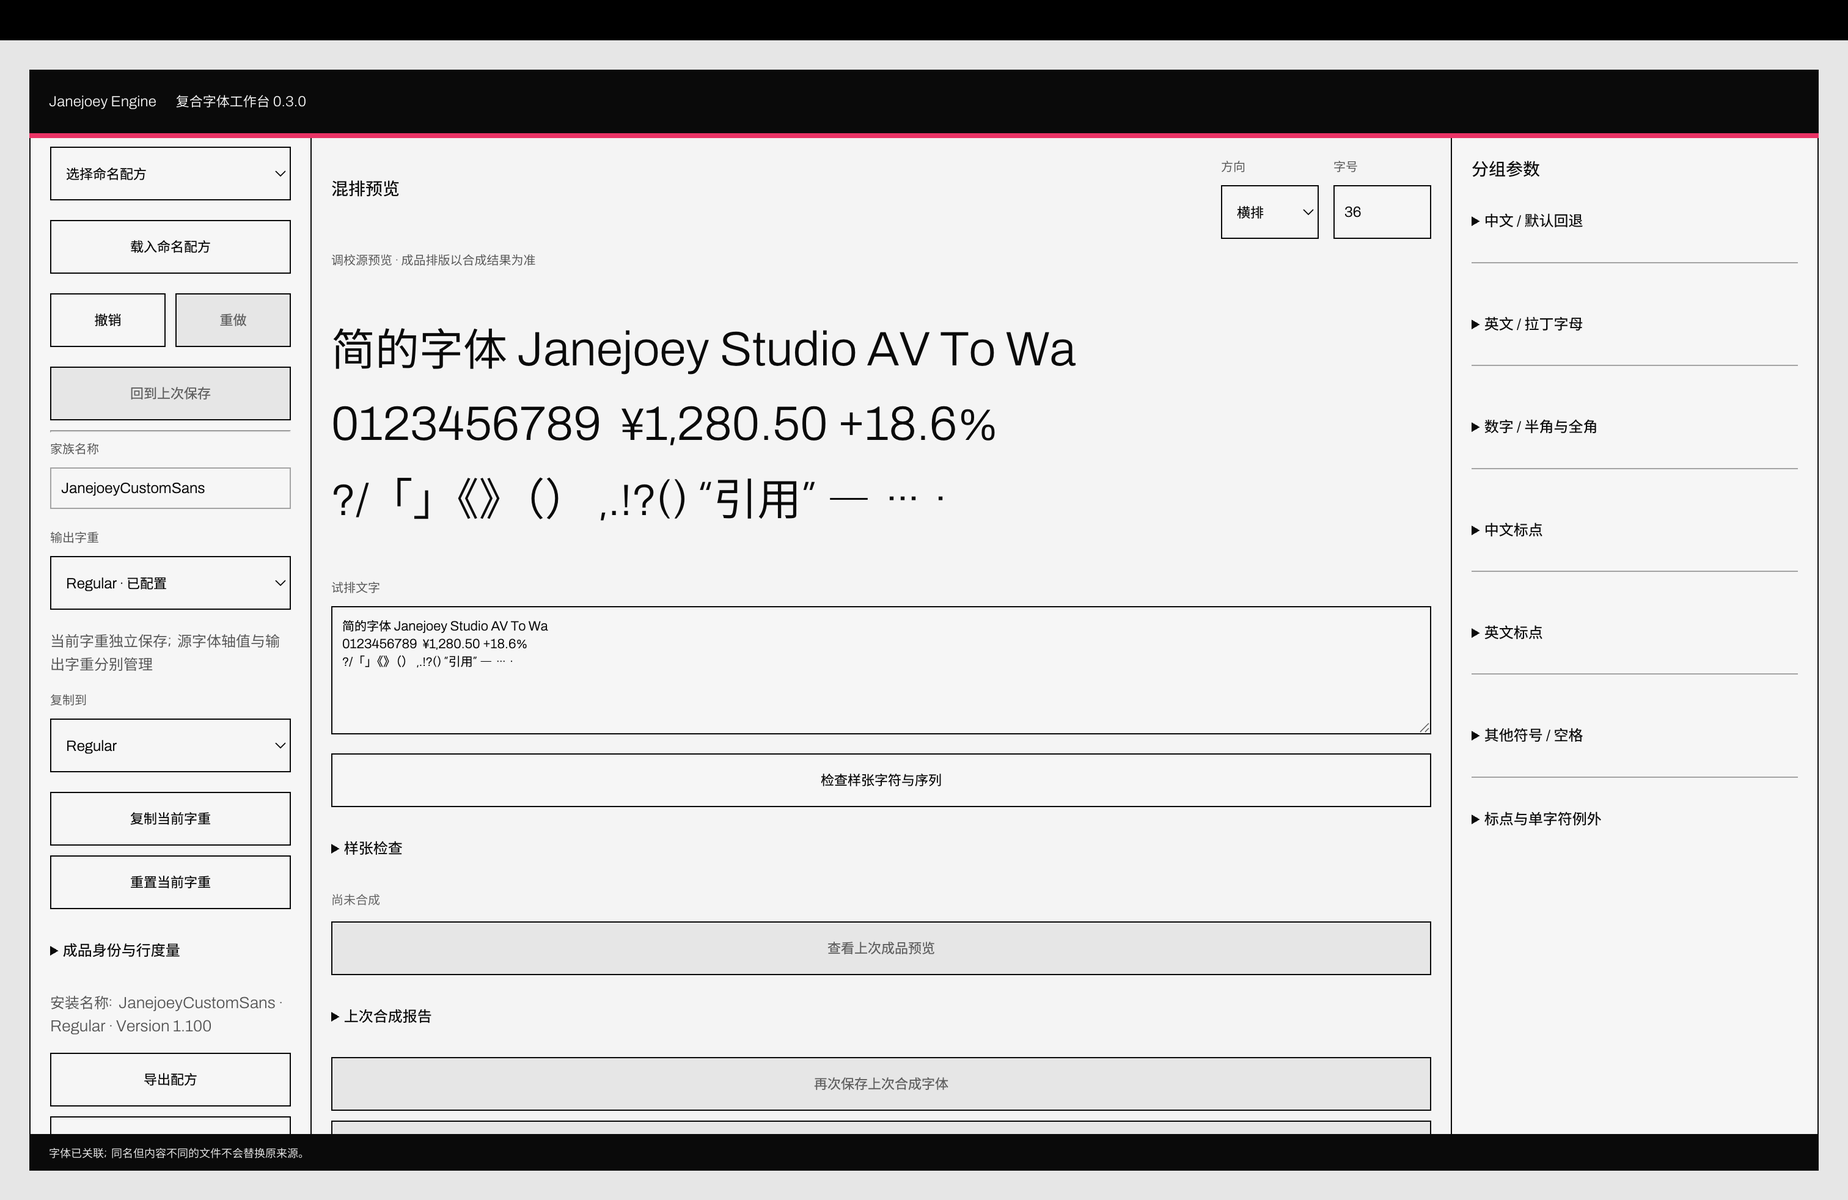
Task: Expand the 英文 / 拉丁字母 group
Action: (1527, 324)
